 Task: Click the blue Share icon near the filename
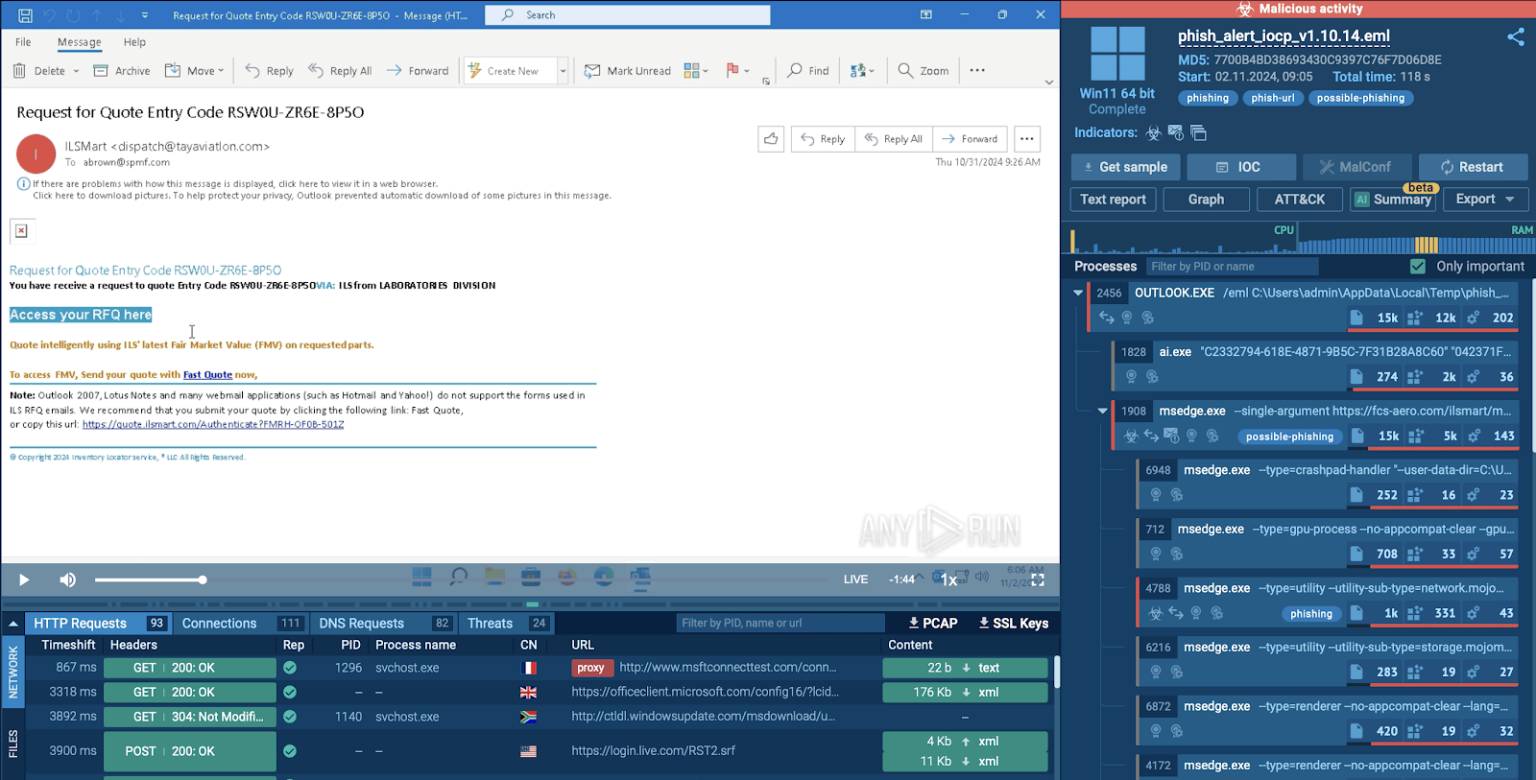point(1516,36)
